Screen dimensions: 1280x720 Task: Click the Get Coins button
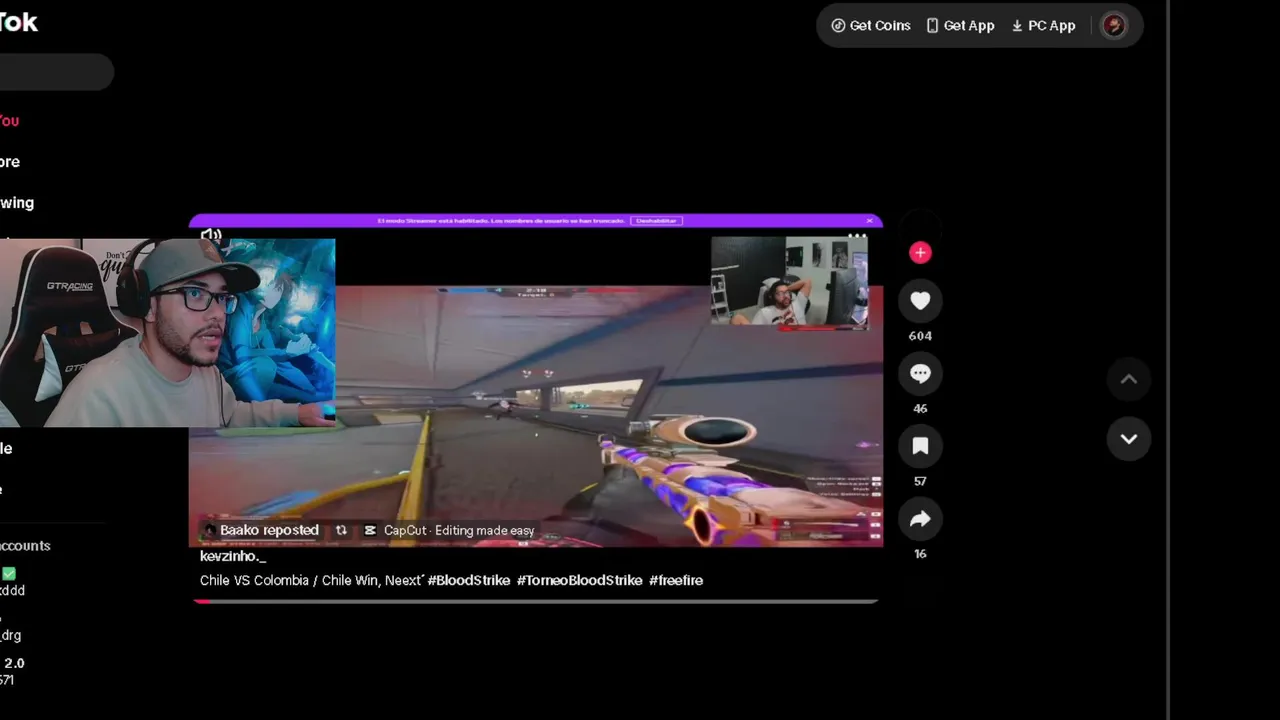click(x=871, y=26)
